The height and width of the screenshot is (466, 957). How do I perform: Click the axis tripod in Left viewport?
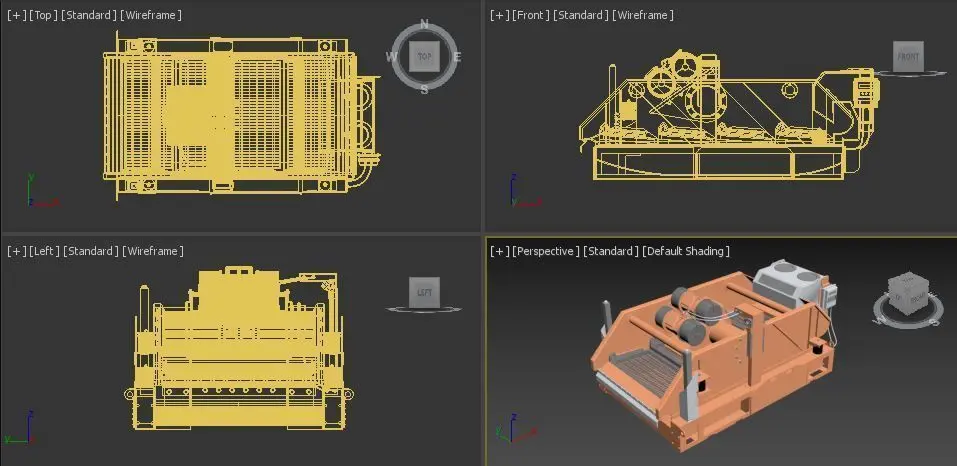pyautogui.click(x=18, y=428)
